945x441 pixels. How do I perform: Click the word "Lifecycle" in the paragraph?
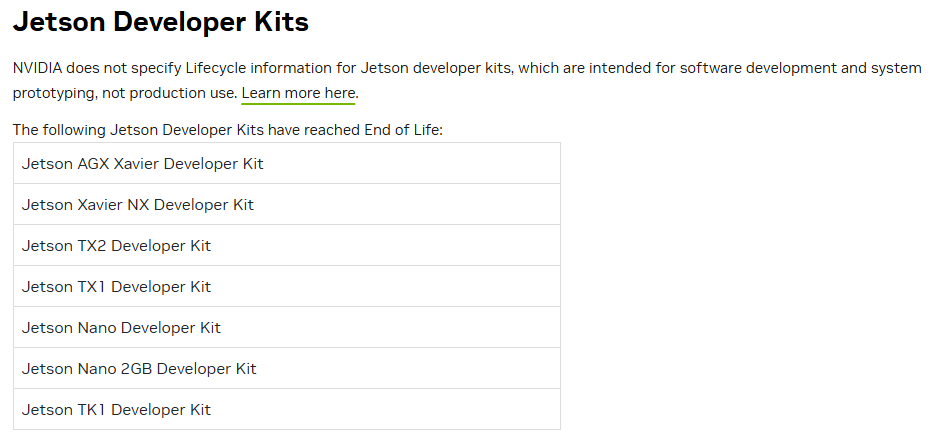[x=216, y=69]
